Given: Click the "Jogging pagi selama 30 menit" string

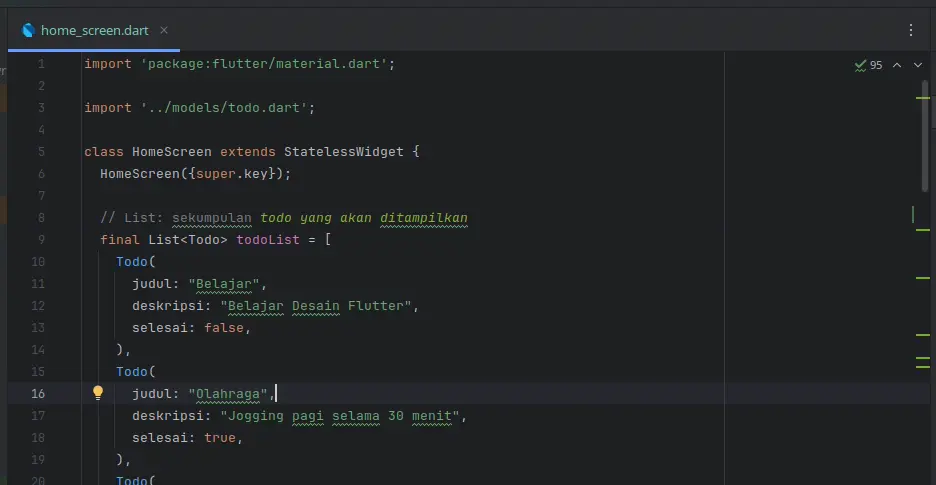Looking at the screenshot, I should [x=340, y=416].
